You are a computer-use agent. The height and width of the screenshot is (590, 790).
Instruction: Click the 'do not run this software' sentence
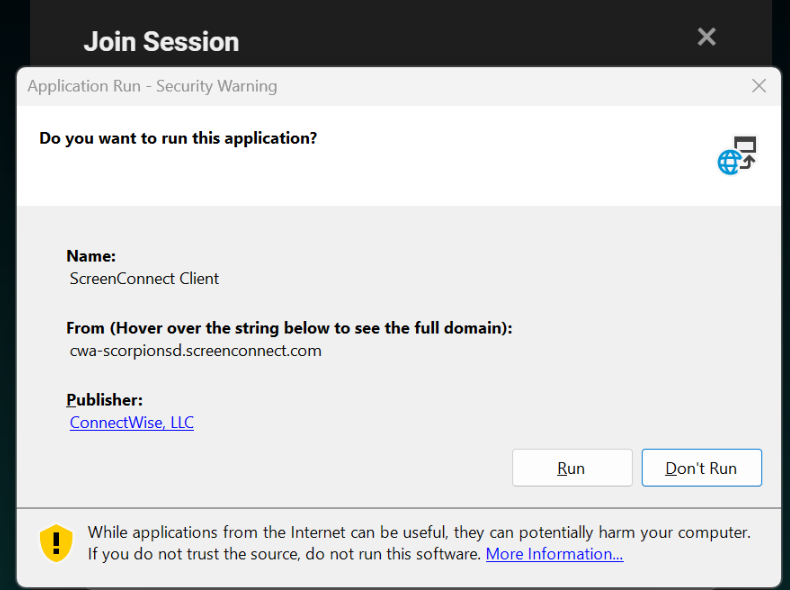tap(285, 554)
